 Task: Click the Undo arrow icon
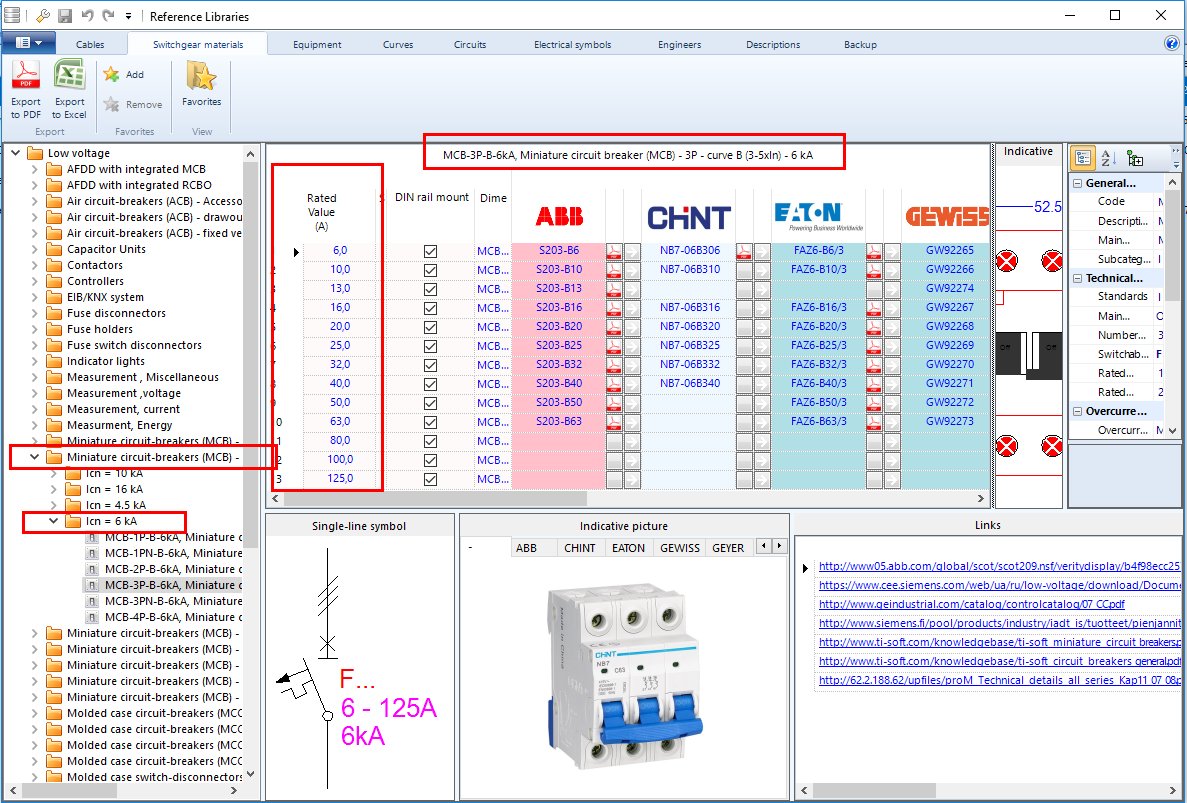click(x=87, y=15)
